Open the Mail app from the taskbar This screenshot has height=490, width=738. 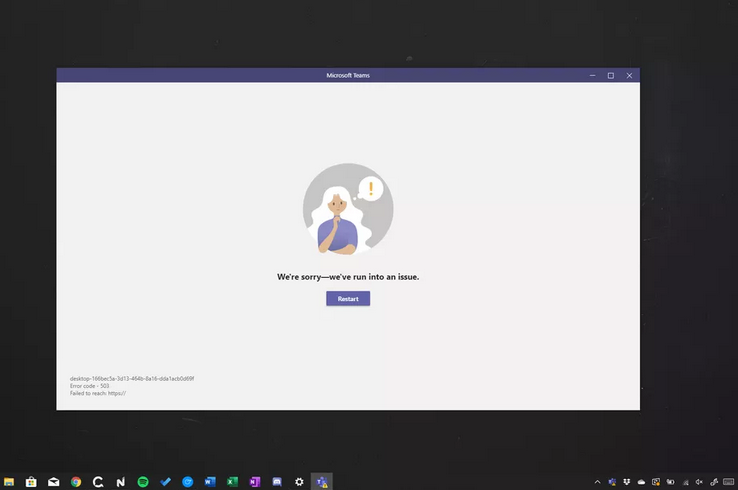[x=54, y=482]
